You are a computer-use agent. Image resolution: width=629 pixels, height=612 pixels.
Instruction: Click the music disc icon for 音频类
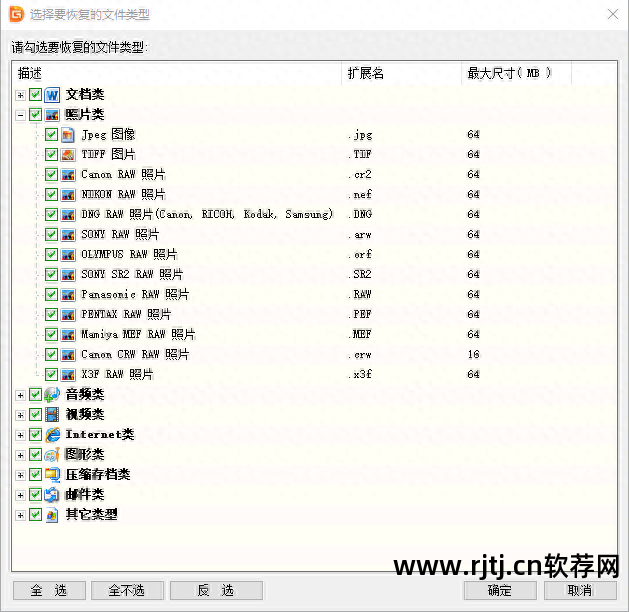tap(52, 395)
